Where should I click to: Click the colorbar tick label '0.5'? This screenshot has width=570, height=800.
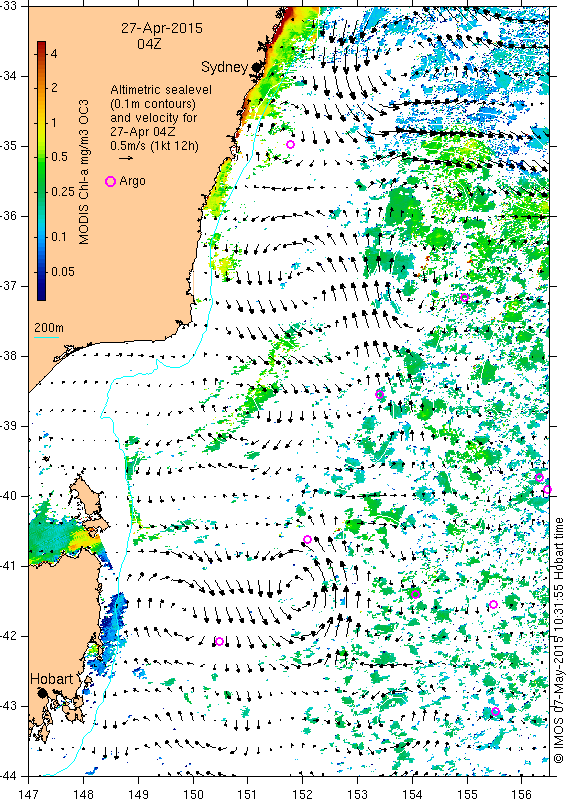[59, 157]
